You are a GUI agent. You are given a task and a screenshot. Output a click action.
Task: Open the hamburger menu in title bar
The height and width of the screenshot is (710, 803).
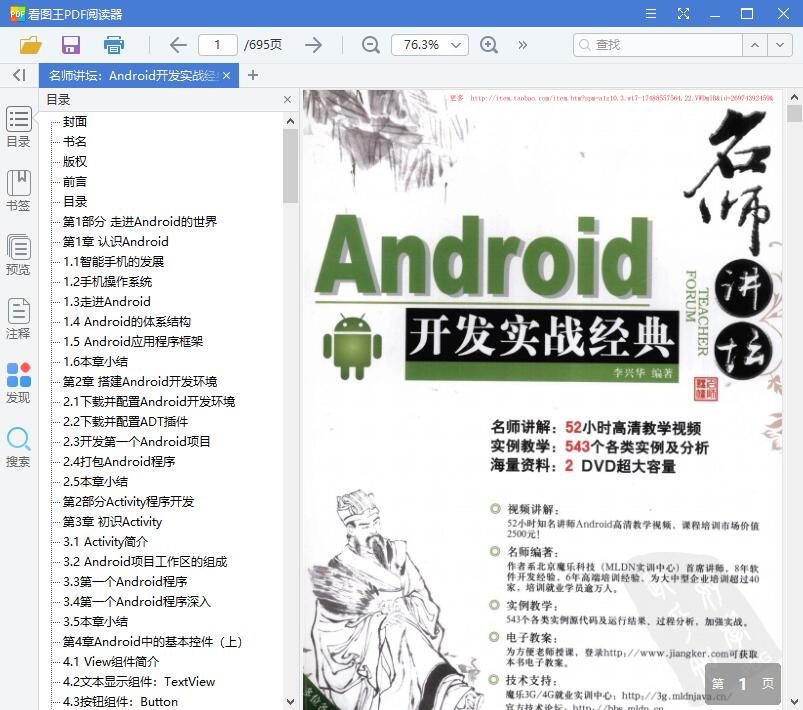[x=650, y=14]
